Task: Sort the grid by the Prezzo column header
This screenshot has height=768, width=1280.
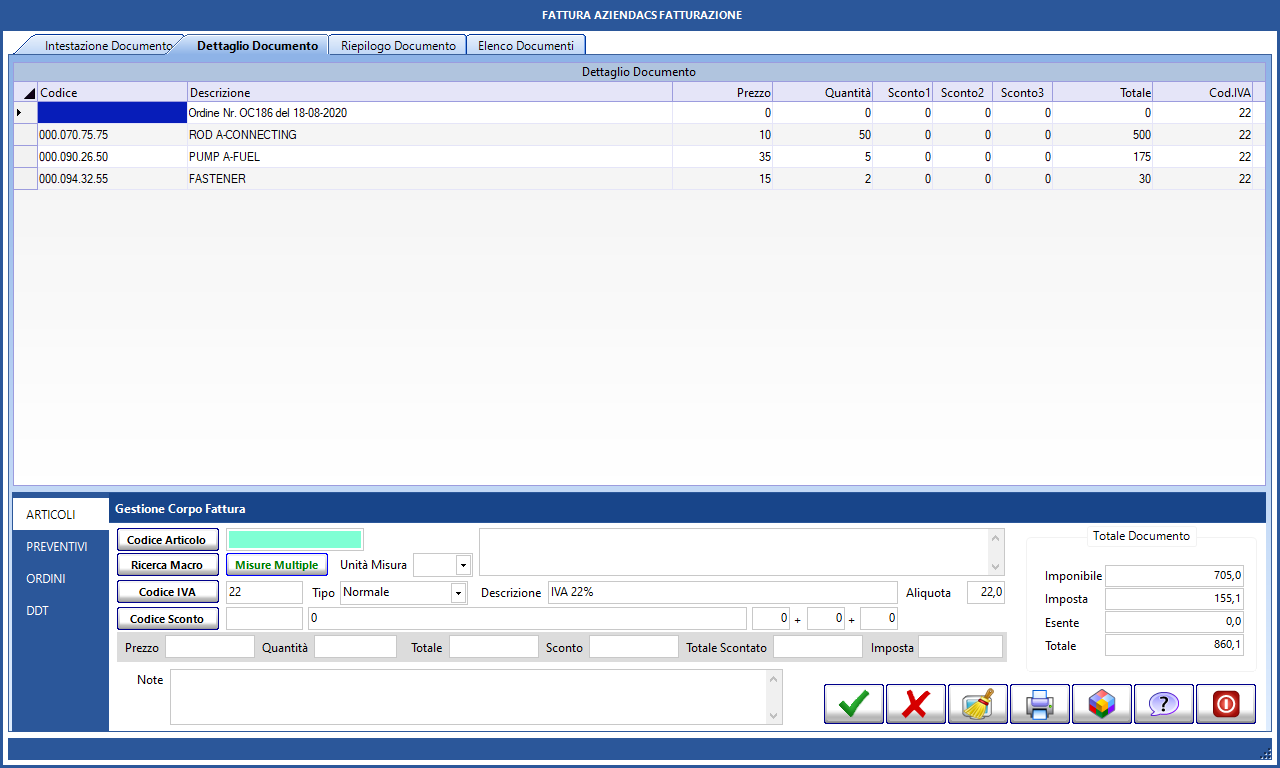Action: click(722, 93)
